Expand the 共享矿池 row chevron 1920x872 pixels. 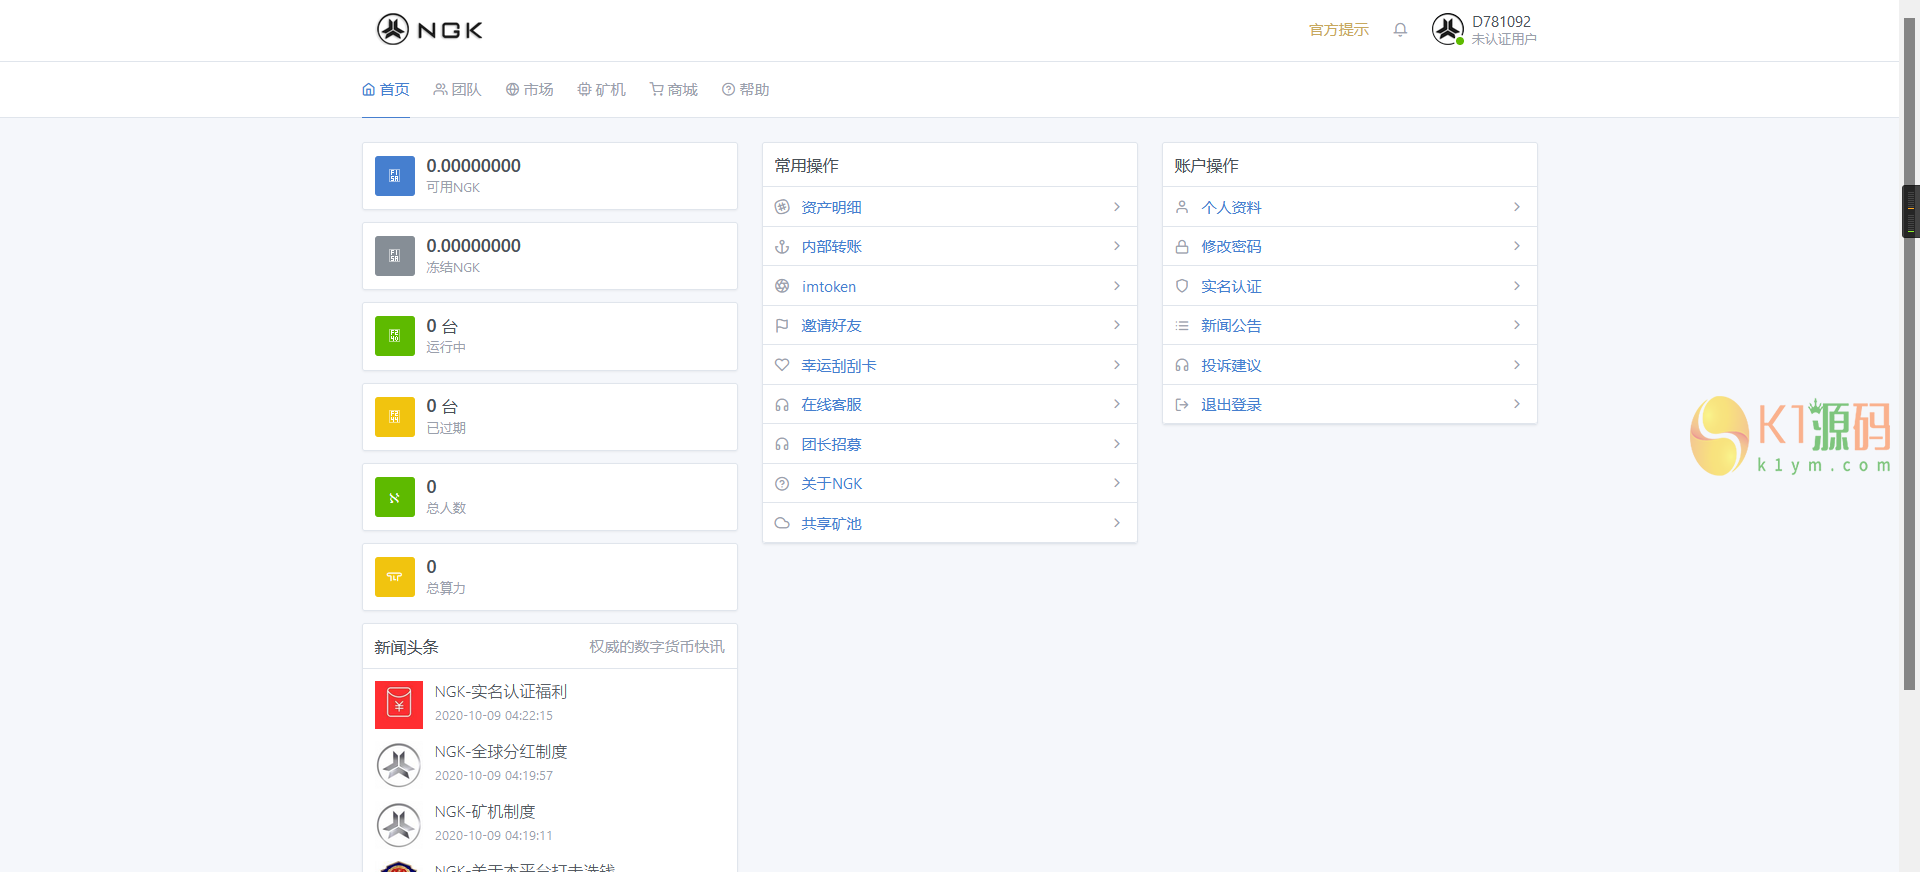coord(1117,523)
